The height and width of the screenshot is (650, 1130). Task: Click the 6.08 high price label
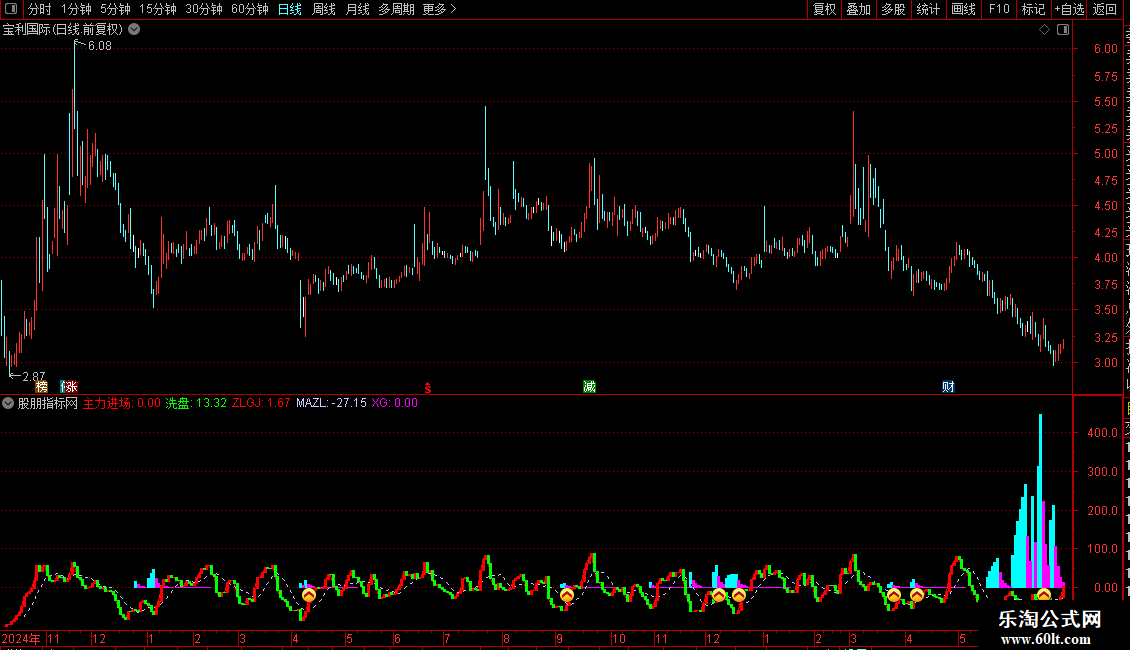point(99,46)
